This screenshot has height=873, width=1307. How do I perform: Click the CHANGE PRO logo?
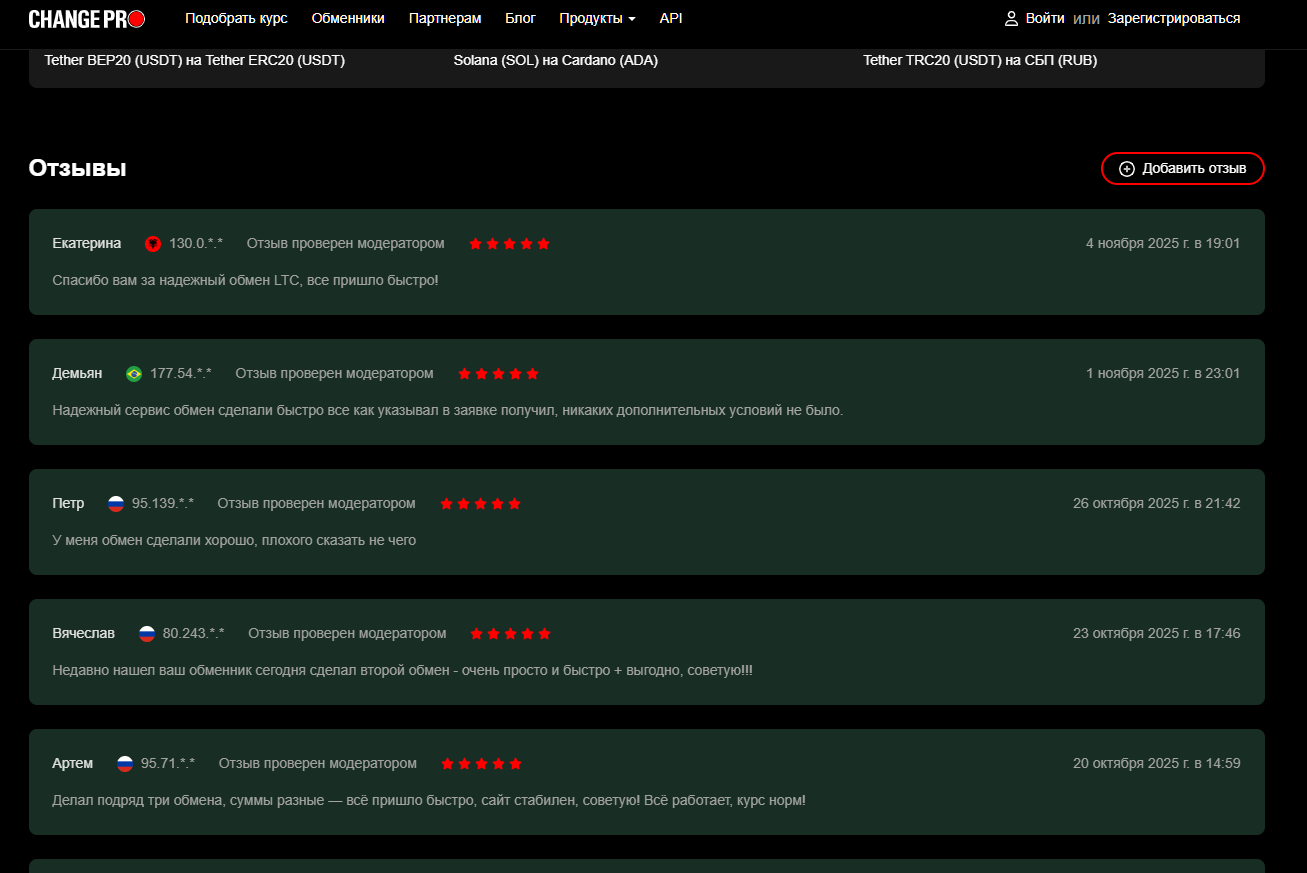[85, 17]
